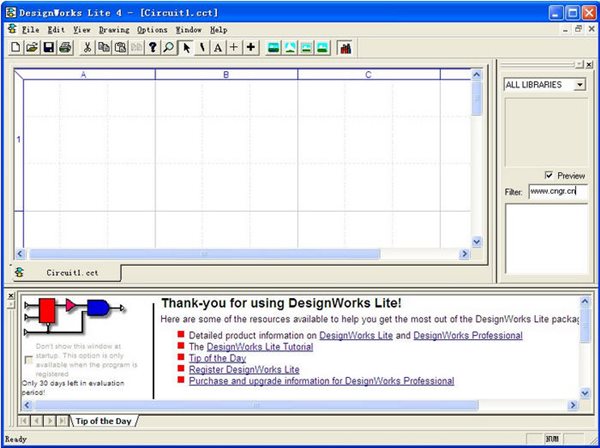The image size is (600, 448).
Task: Open the Window menu
Action: coord(188,29)
